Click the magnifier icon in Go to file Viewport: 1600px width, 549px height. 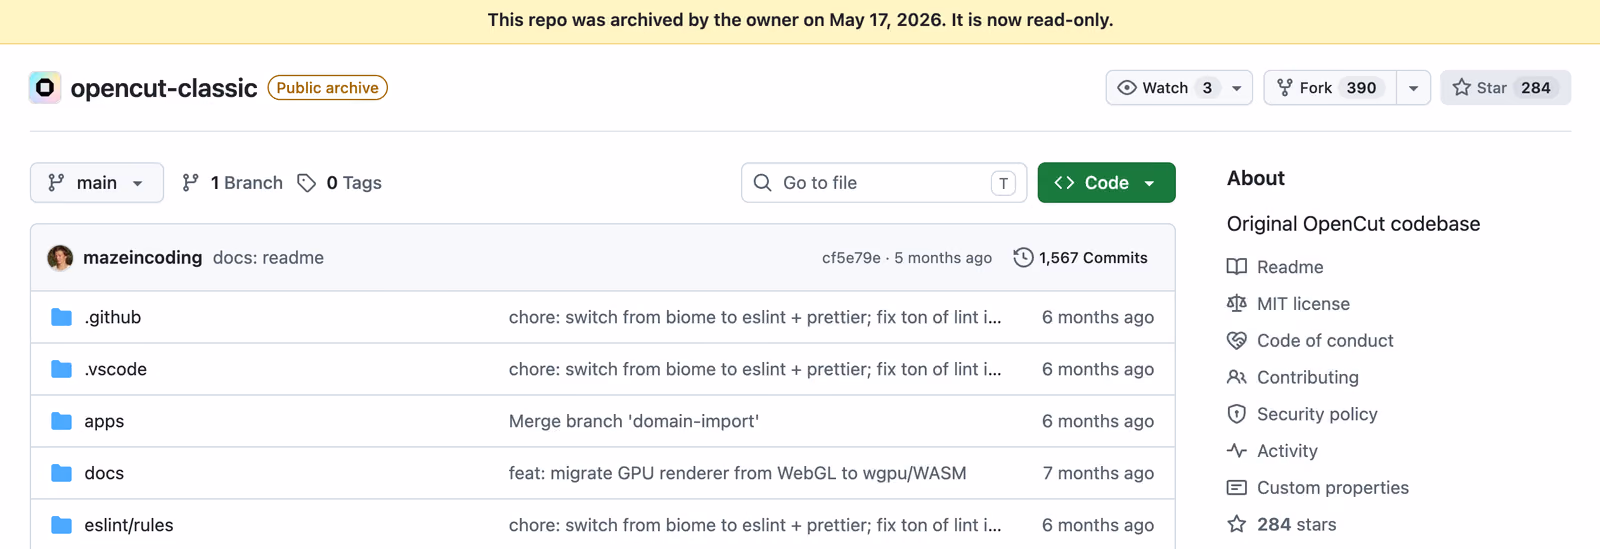[763, 183]
